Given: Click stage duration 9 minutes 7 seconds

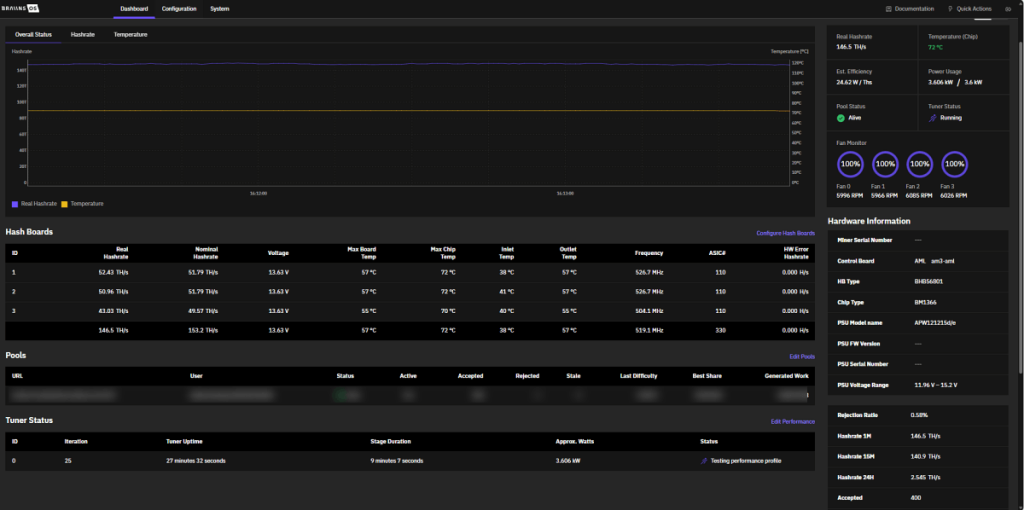Looking at the screenshot, I should point(396,461).
